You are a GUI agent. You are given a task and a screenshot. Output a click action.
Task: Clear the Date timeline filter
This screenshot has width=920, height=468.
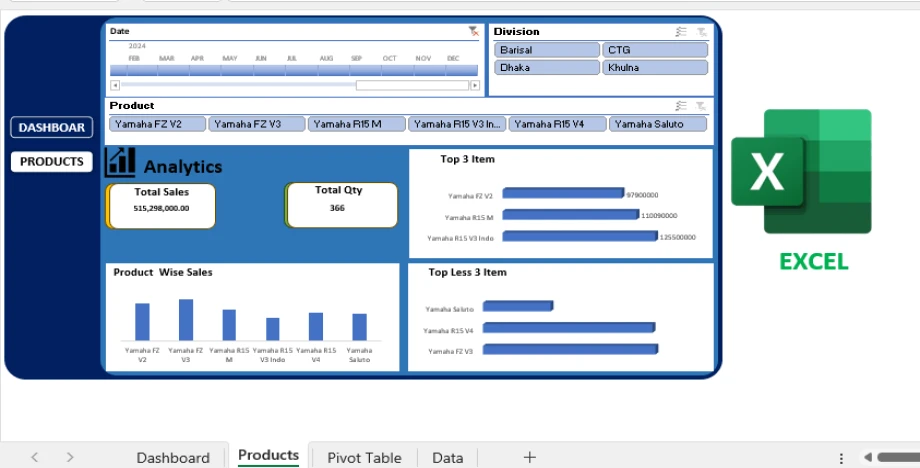(x=473, y=32)
